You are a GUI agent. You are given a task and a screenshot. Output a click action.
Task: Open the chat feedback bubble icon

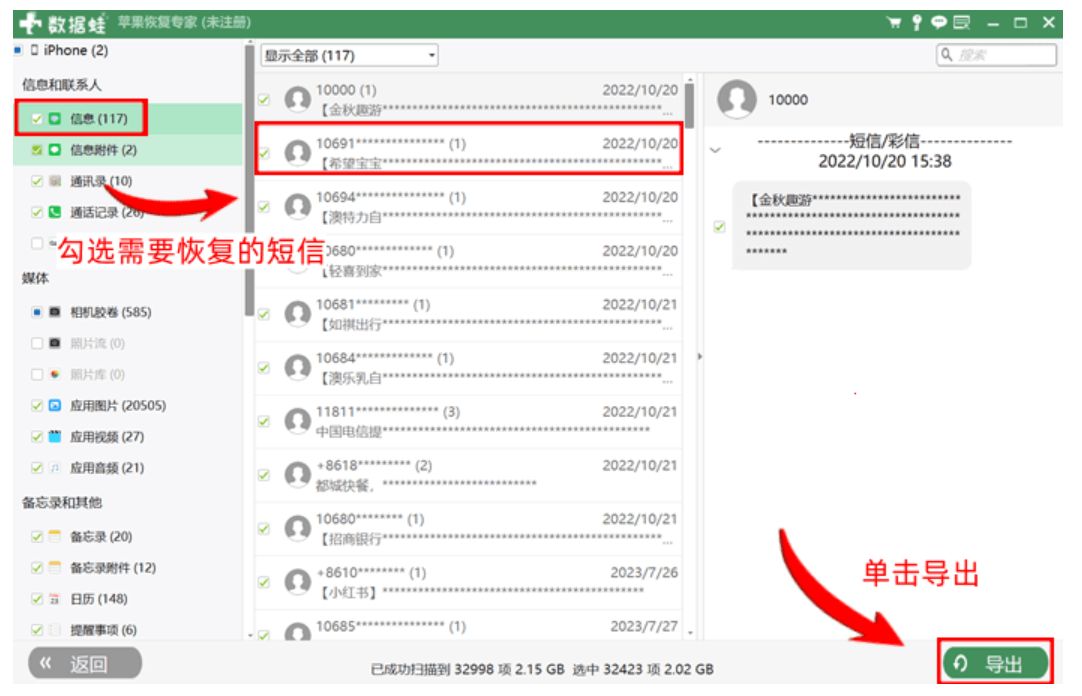[x=938, y=22]
